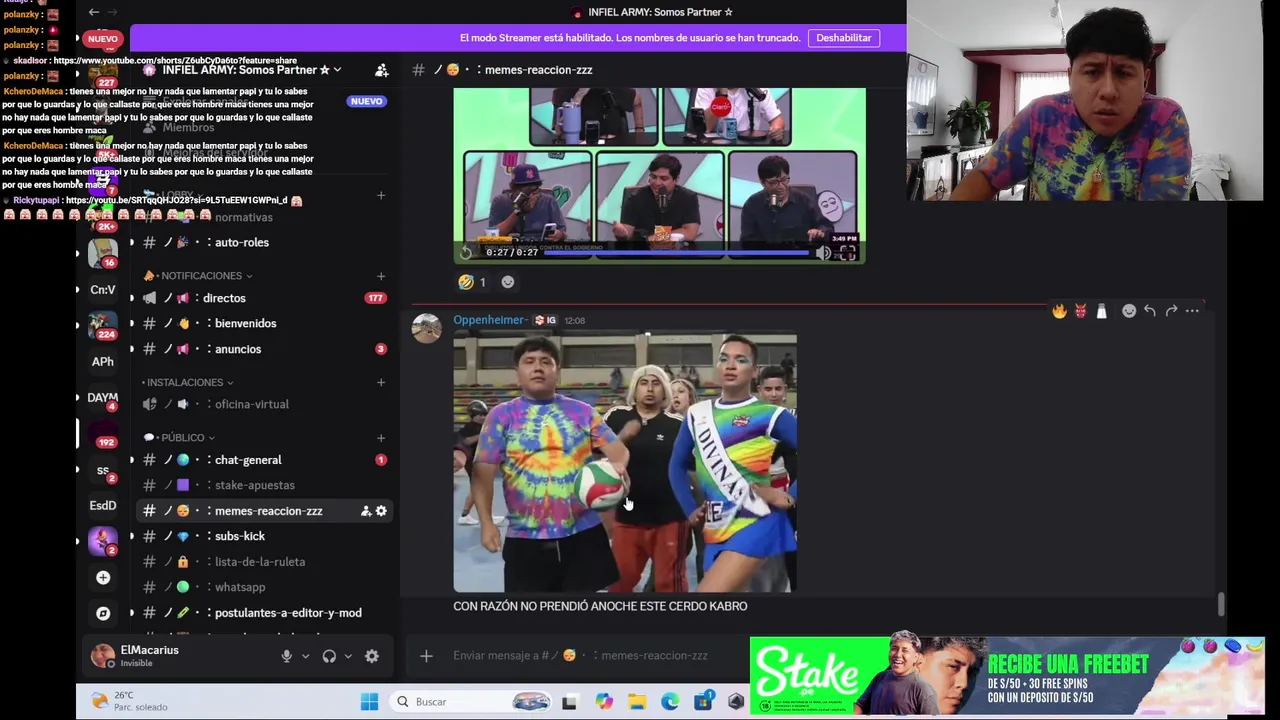Image resolution: width=1280 pixels, height=720 pixels.
Task: Deafen audio with the headphones icon
Action: coord(329,656)
